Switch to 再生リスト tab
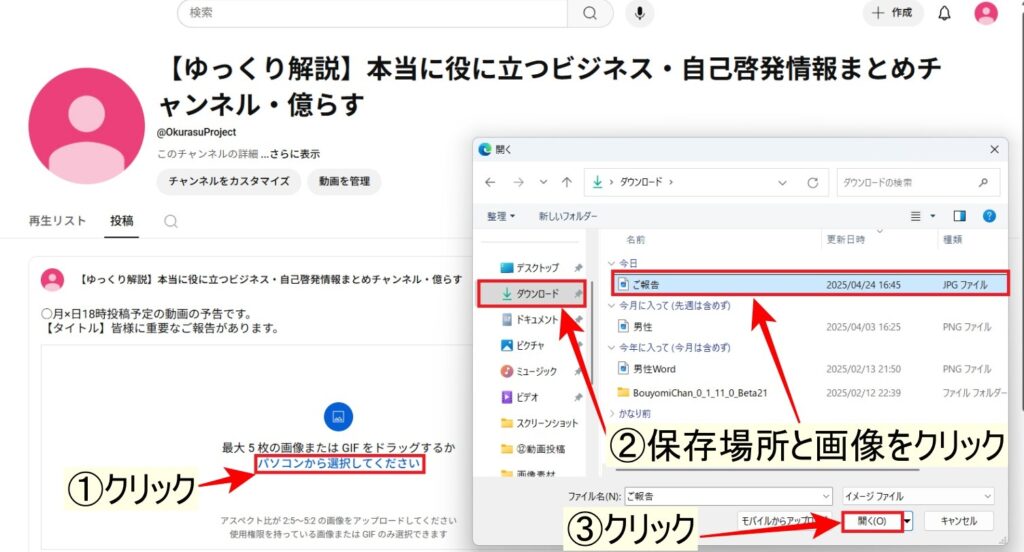The image size is (1024, 552). pos(57,221)
